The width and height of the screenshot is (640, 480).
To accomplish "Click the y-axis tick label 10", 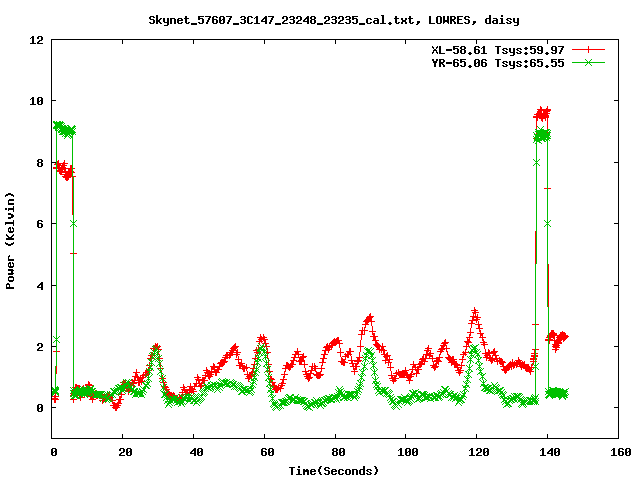I will tap(36, 101).
